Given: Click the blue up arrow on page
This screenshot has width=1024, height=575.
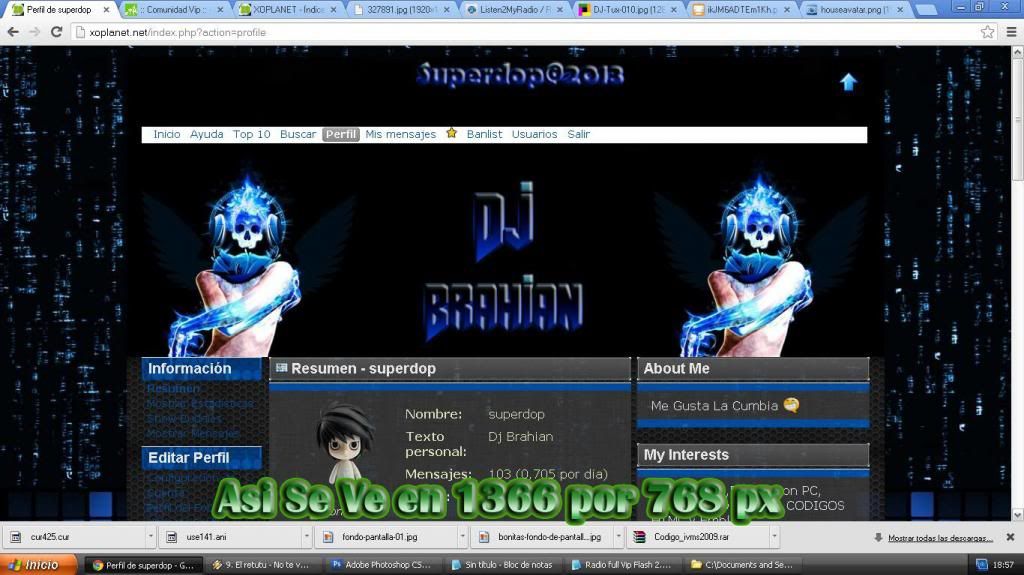Looking at the screenshot, I should click(x=848, y=82).
